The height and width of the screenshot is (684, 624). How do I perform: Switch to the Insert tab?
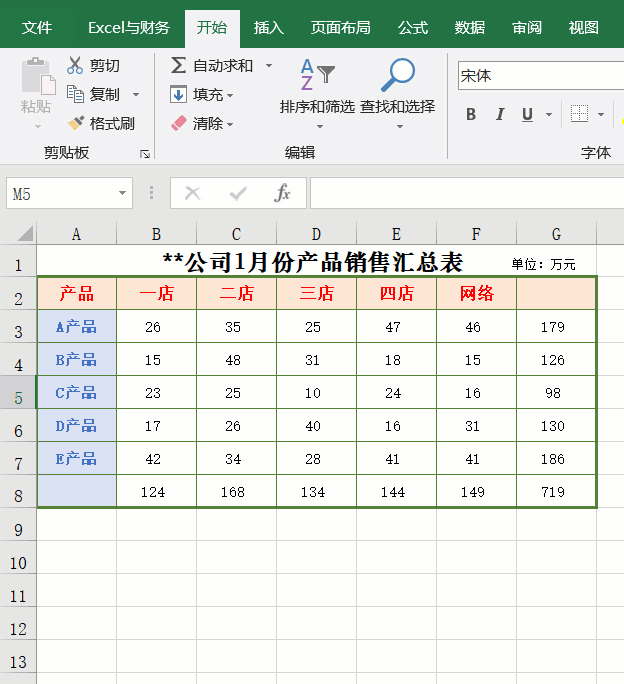coord(269,28)
